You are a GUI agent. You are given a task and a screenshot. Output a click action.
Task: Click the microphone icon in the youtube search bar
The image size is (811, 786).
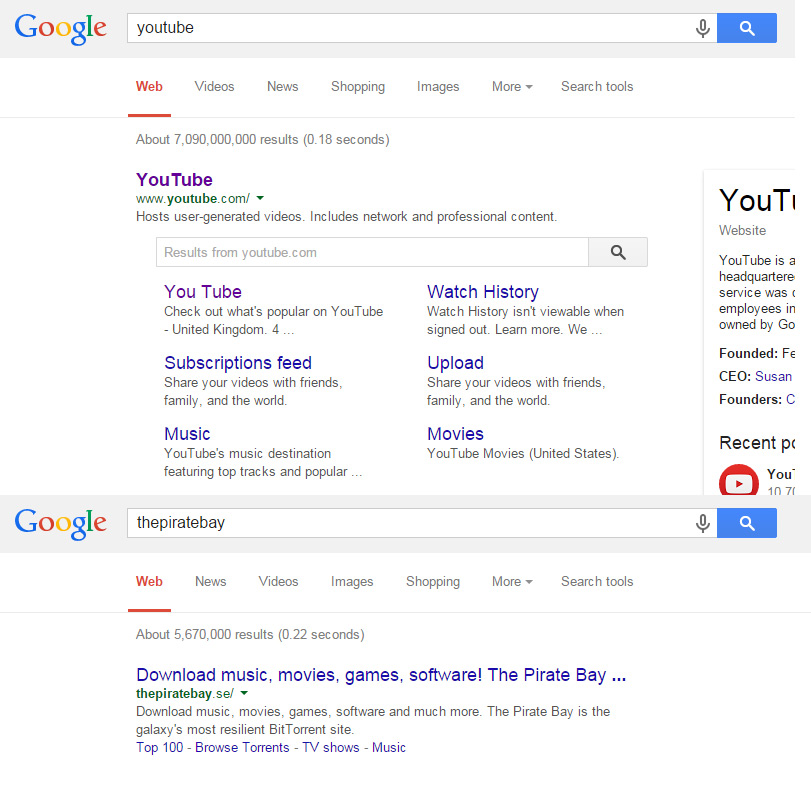[703, 28]
